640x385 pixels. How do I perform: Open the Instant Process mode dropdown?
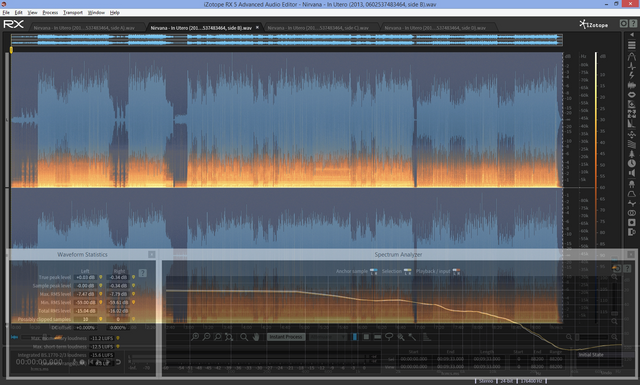[328, 337]
